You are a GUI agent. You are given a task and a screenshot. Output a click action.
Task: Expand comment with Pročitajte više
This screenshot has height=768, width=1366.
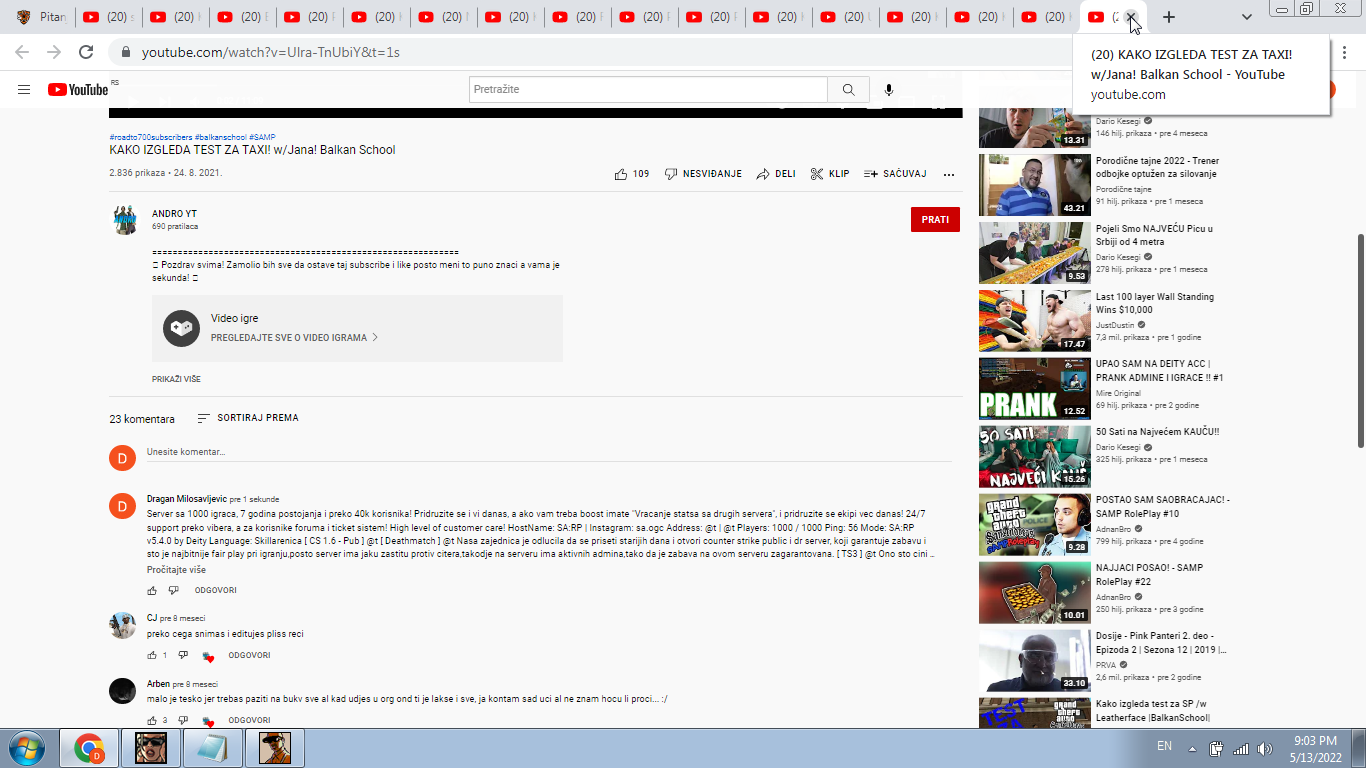[176, 570]
